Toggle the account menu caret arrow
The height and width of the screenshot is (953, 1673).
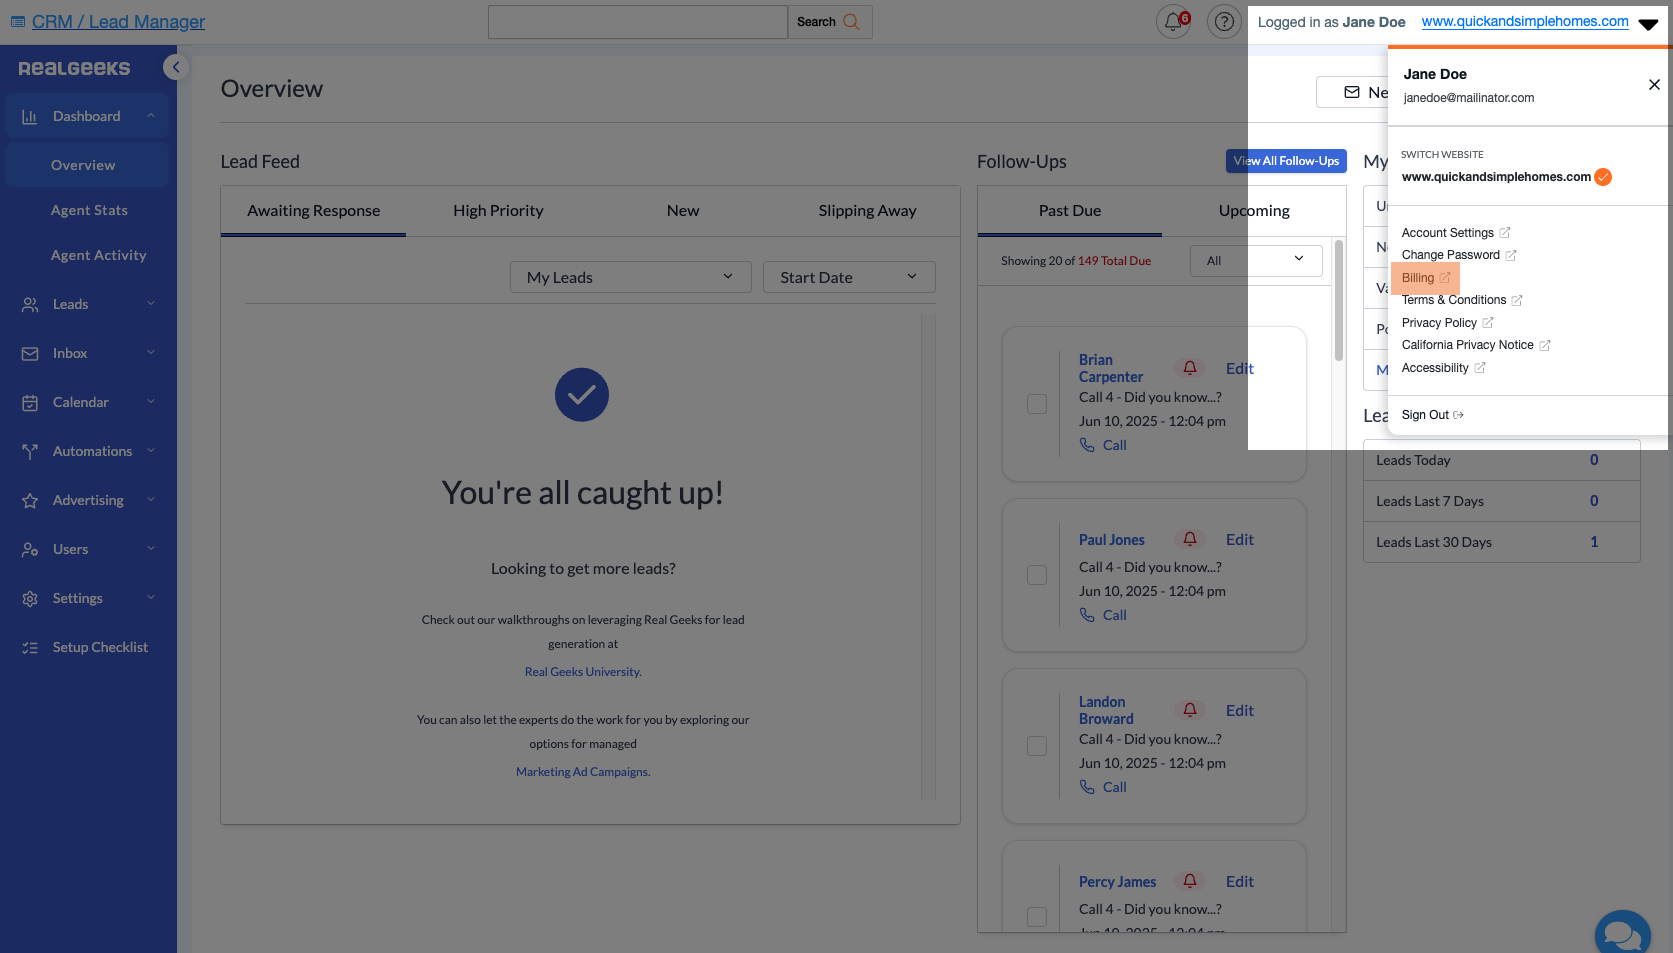pyautogui.click(x=1649, y=23)
